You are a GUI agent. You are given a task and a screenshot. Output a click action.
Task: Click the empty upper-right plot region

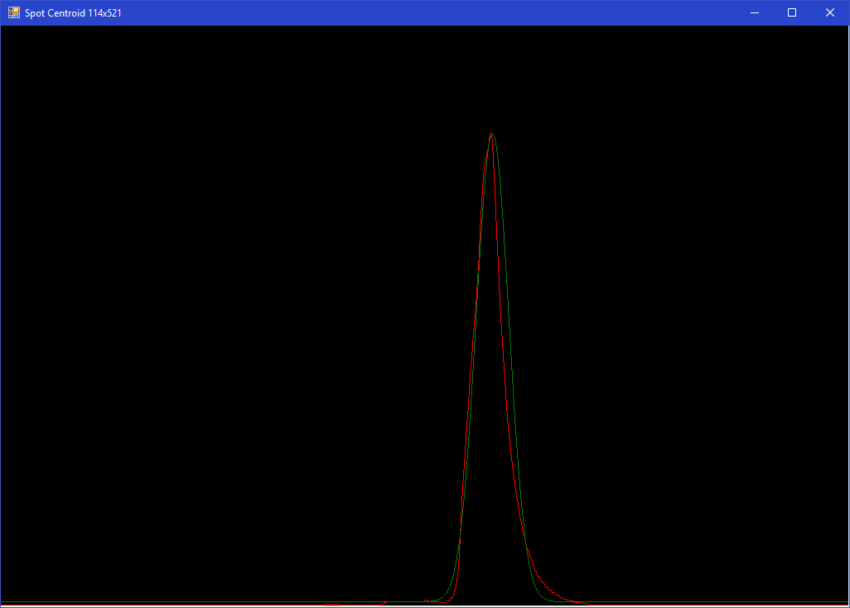click(700, 150)
